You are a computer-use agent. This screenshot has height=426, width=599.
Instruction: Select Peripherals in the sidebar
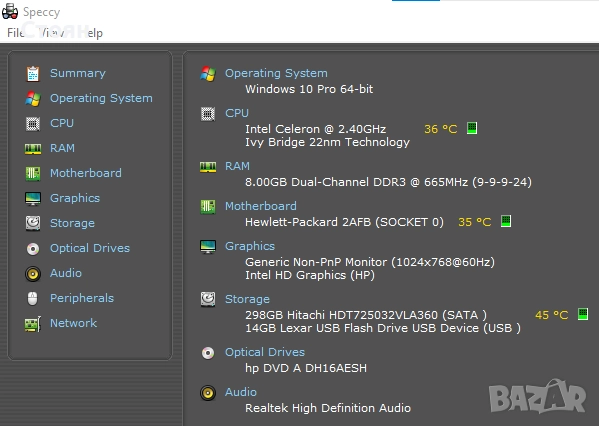82,298
